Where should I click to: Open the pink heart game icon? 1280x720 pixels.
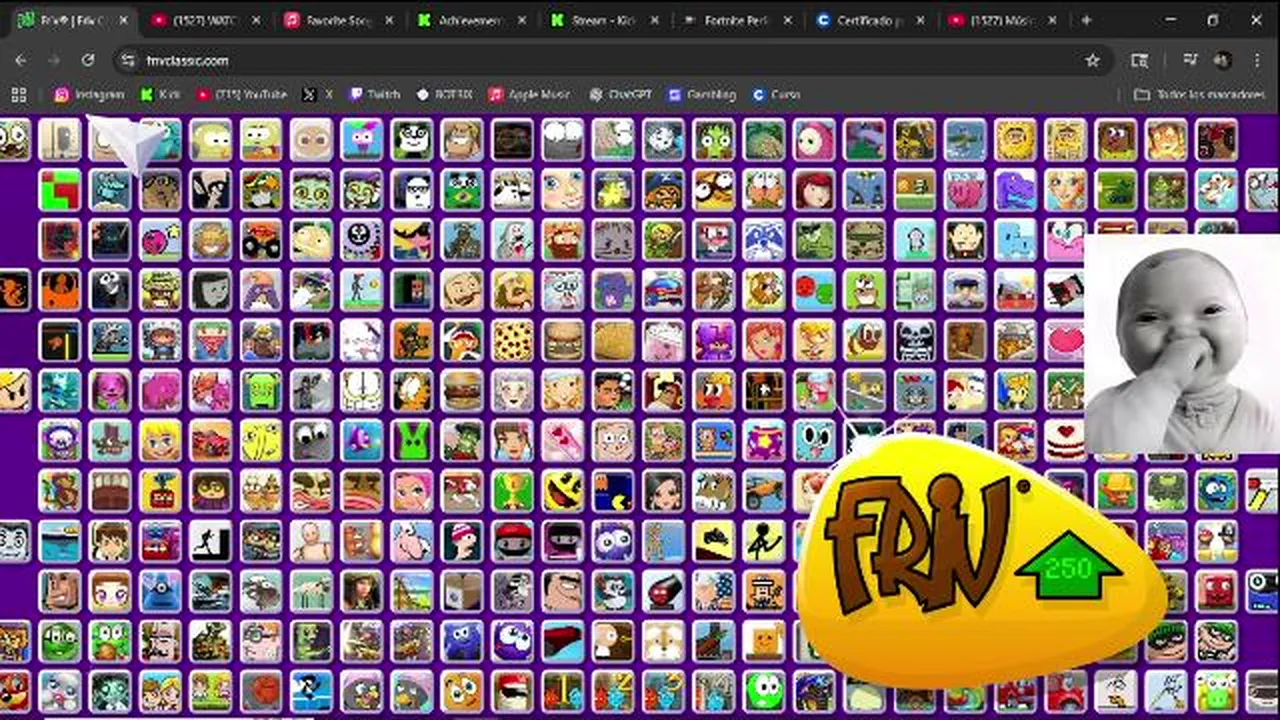(x=1065, y=341)
